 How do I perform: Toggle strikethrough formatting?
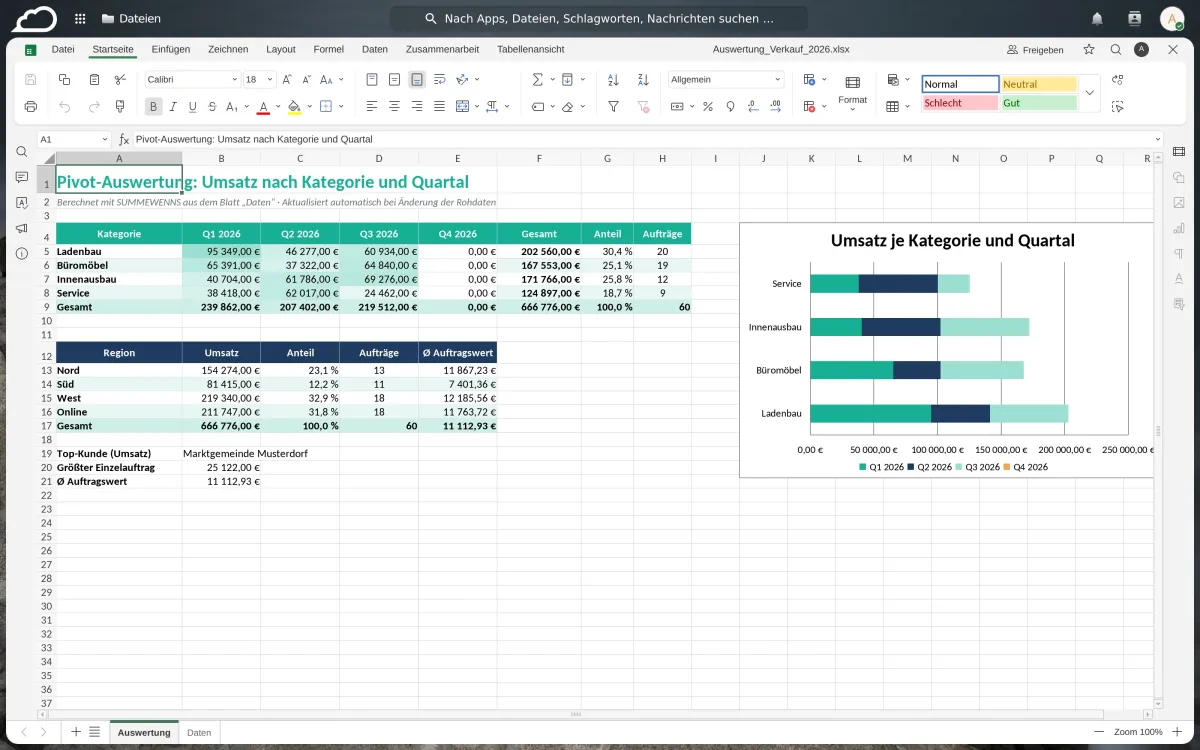click(x=212, y=106)
